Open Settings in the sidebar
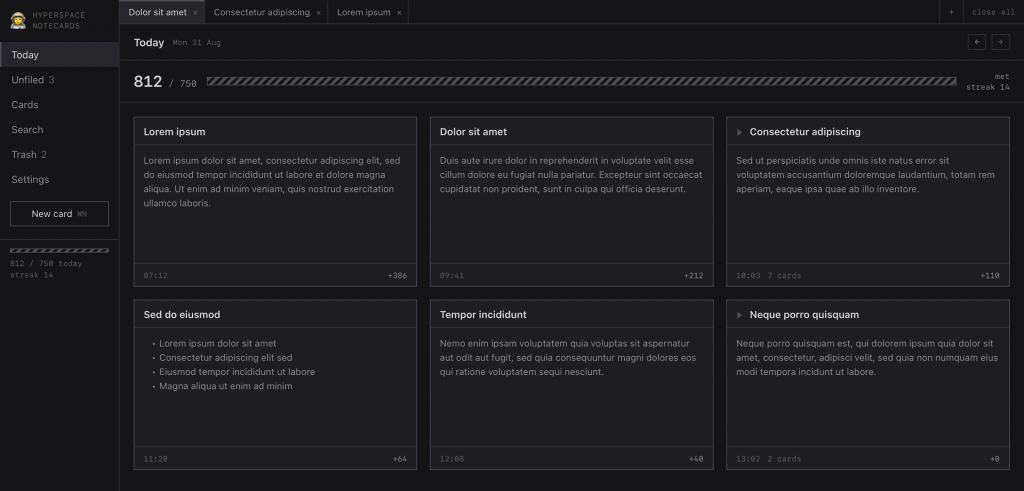This screenshot has height=491, width=1024. coord(59,179)
